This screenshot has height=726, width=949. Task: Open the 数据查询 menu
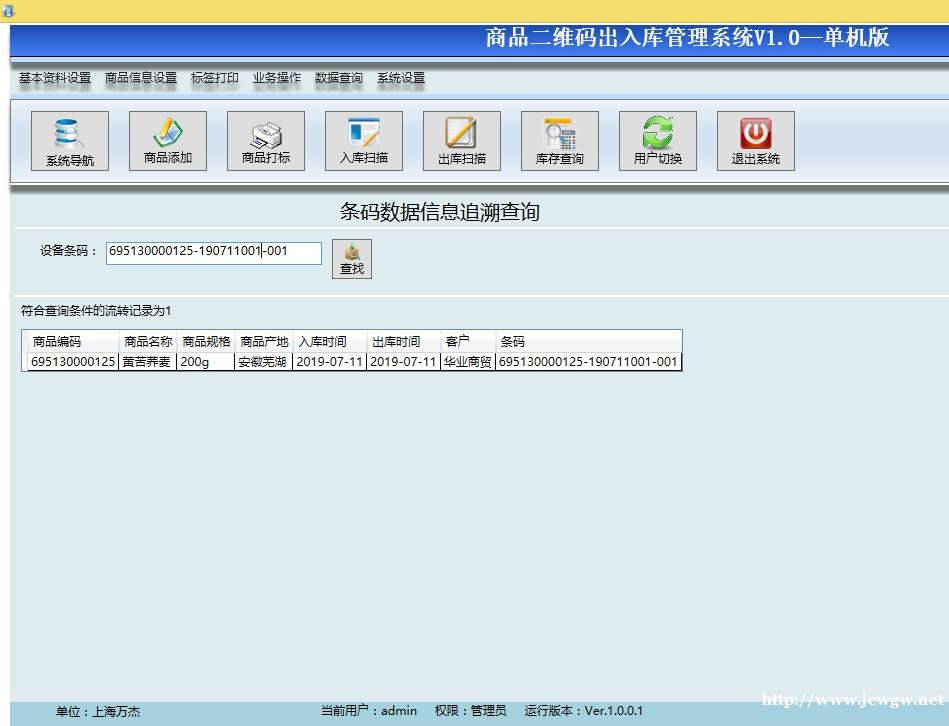click(338, 78)
